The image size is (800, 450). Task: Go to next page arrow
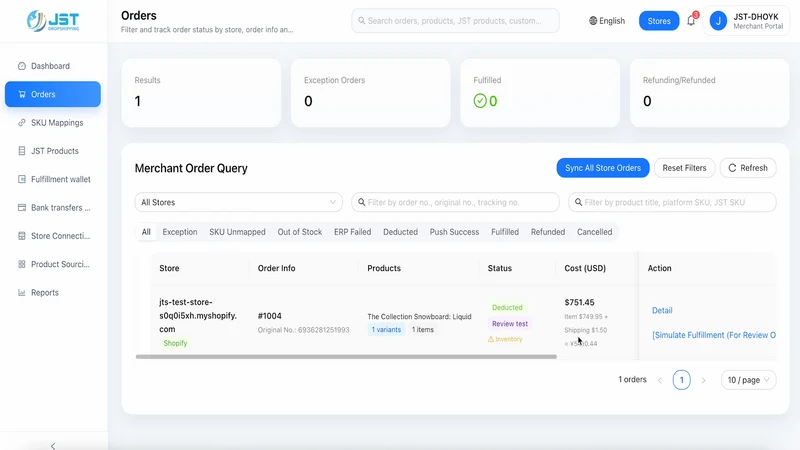click(x=704, y=380)
